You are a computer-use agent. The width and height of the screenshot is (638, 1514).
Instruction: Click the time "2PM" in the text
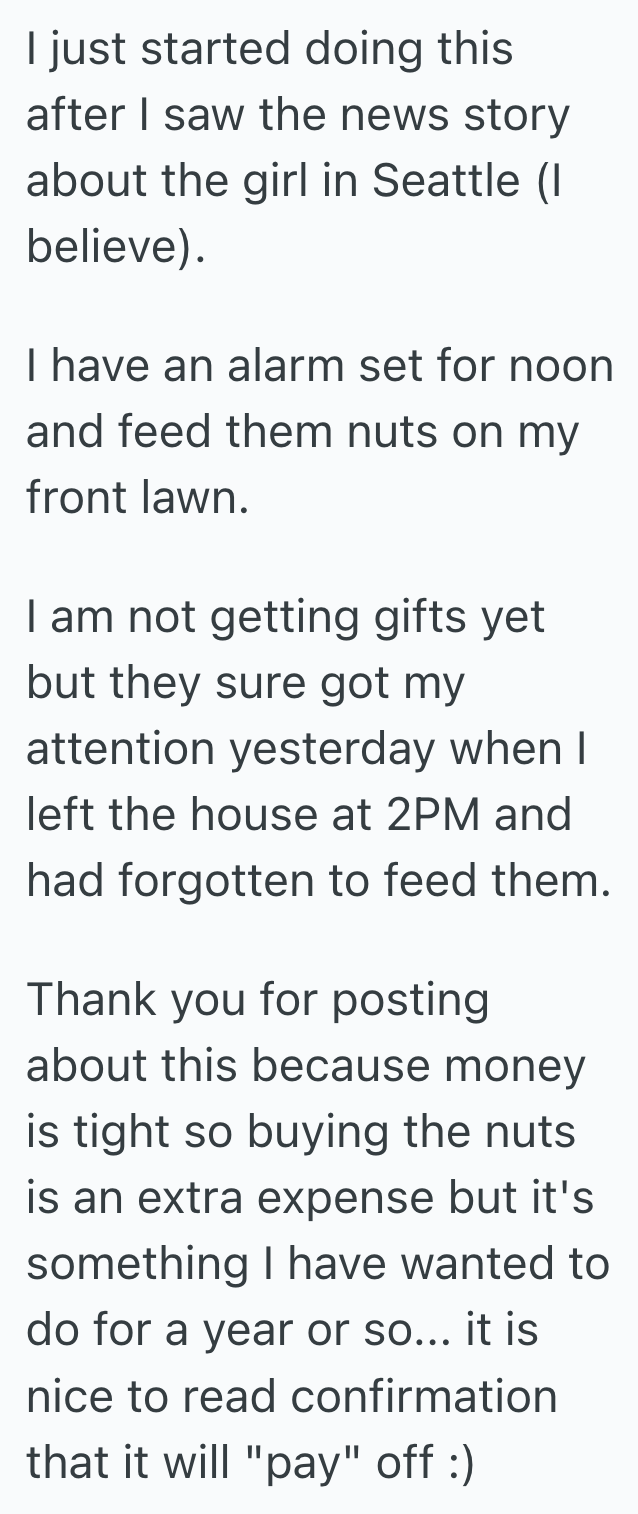tap(432, 814)
